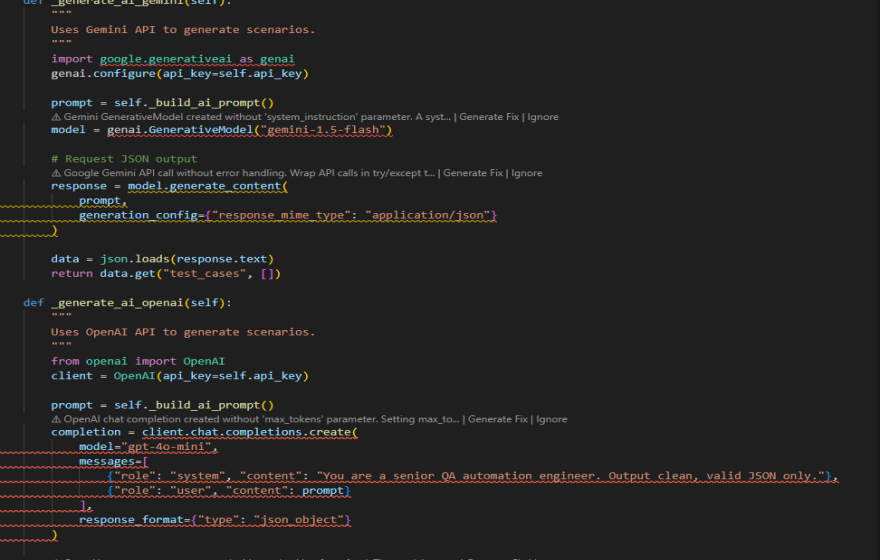
Task: Click the 'prompt,' argument in generate_content
Action: (103, 200)
